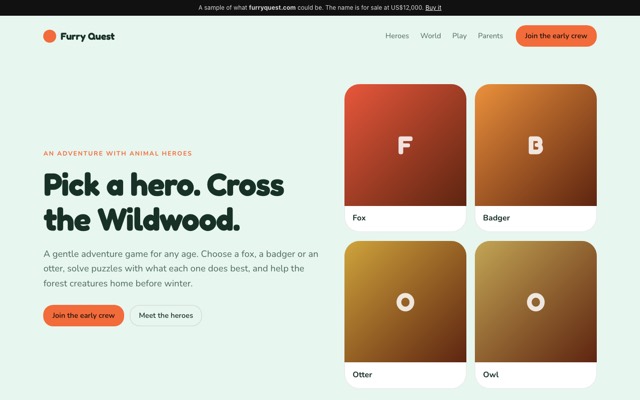Click the Meet the heroes button
This screenshot has height=400, width=640.
166,316
